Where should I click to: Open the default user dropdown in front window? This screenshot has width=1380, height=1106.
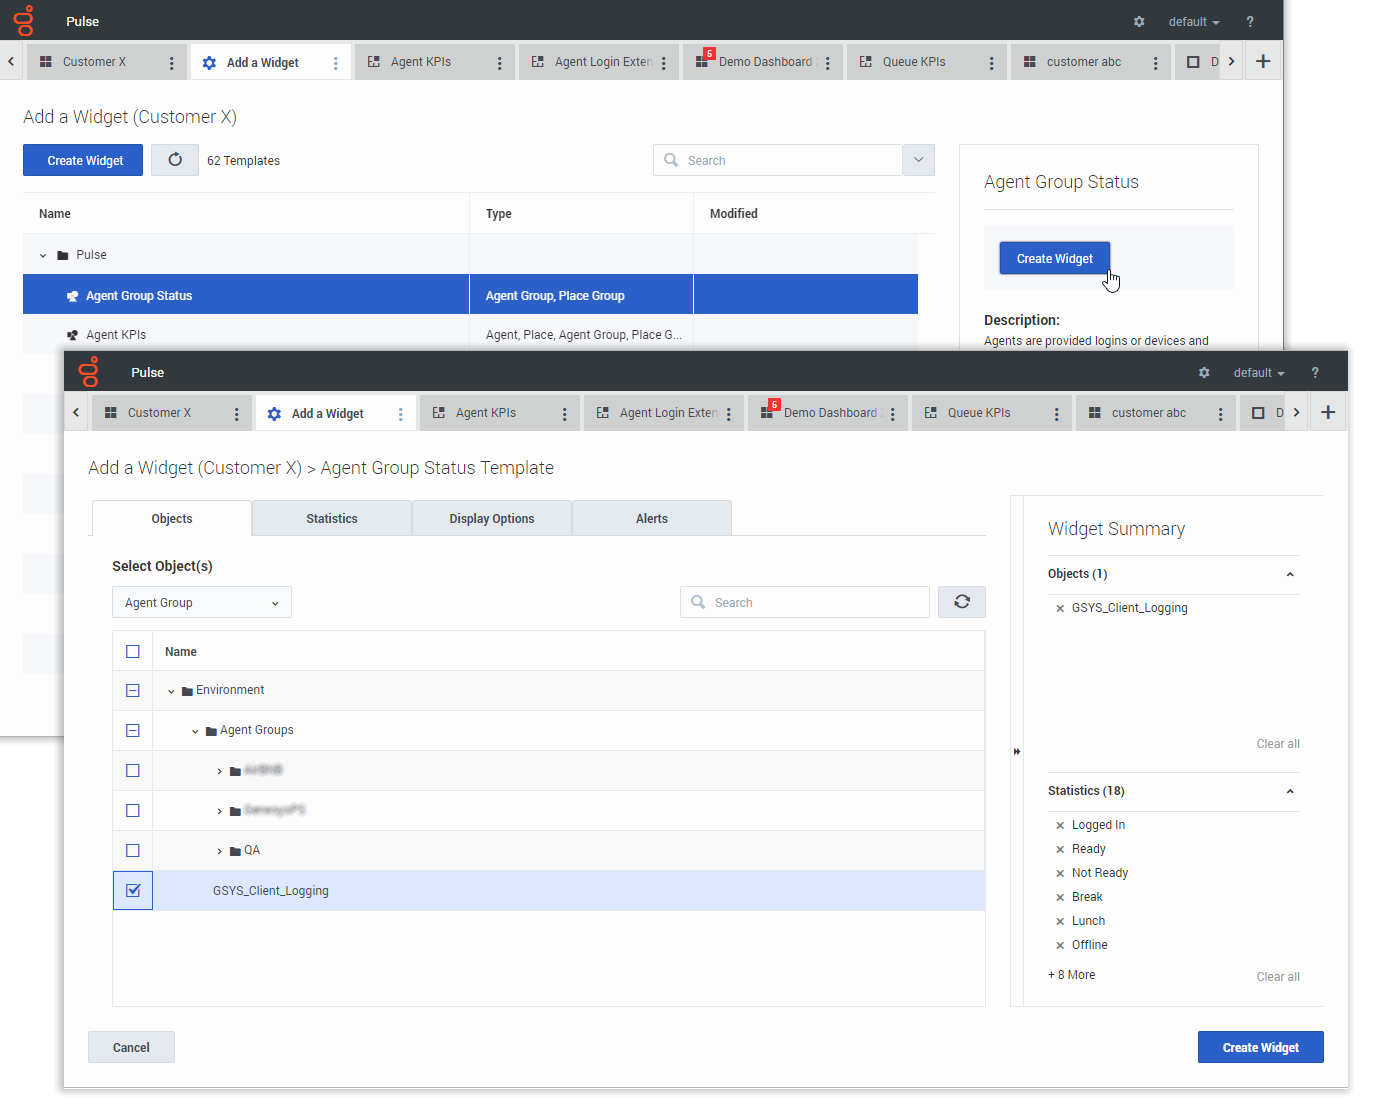pyautogui.click(x=1259, y=372)
